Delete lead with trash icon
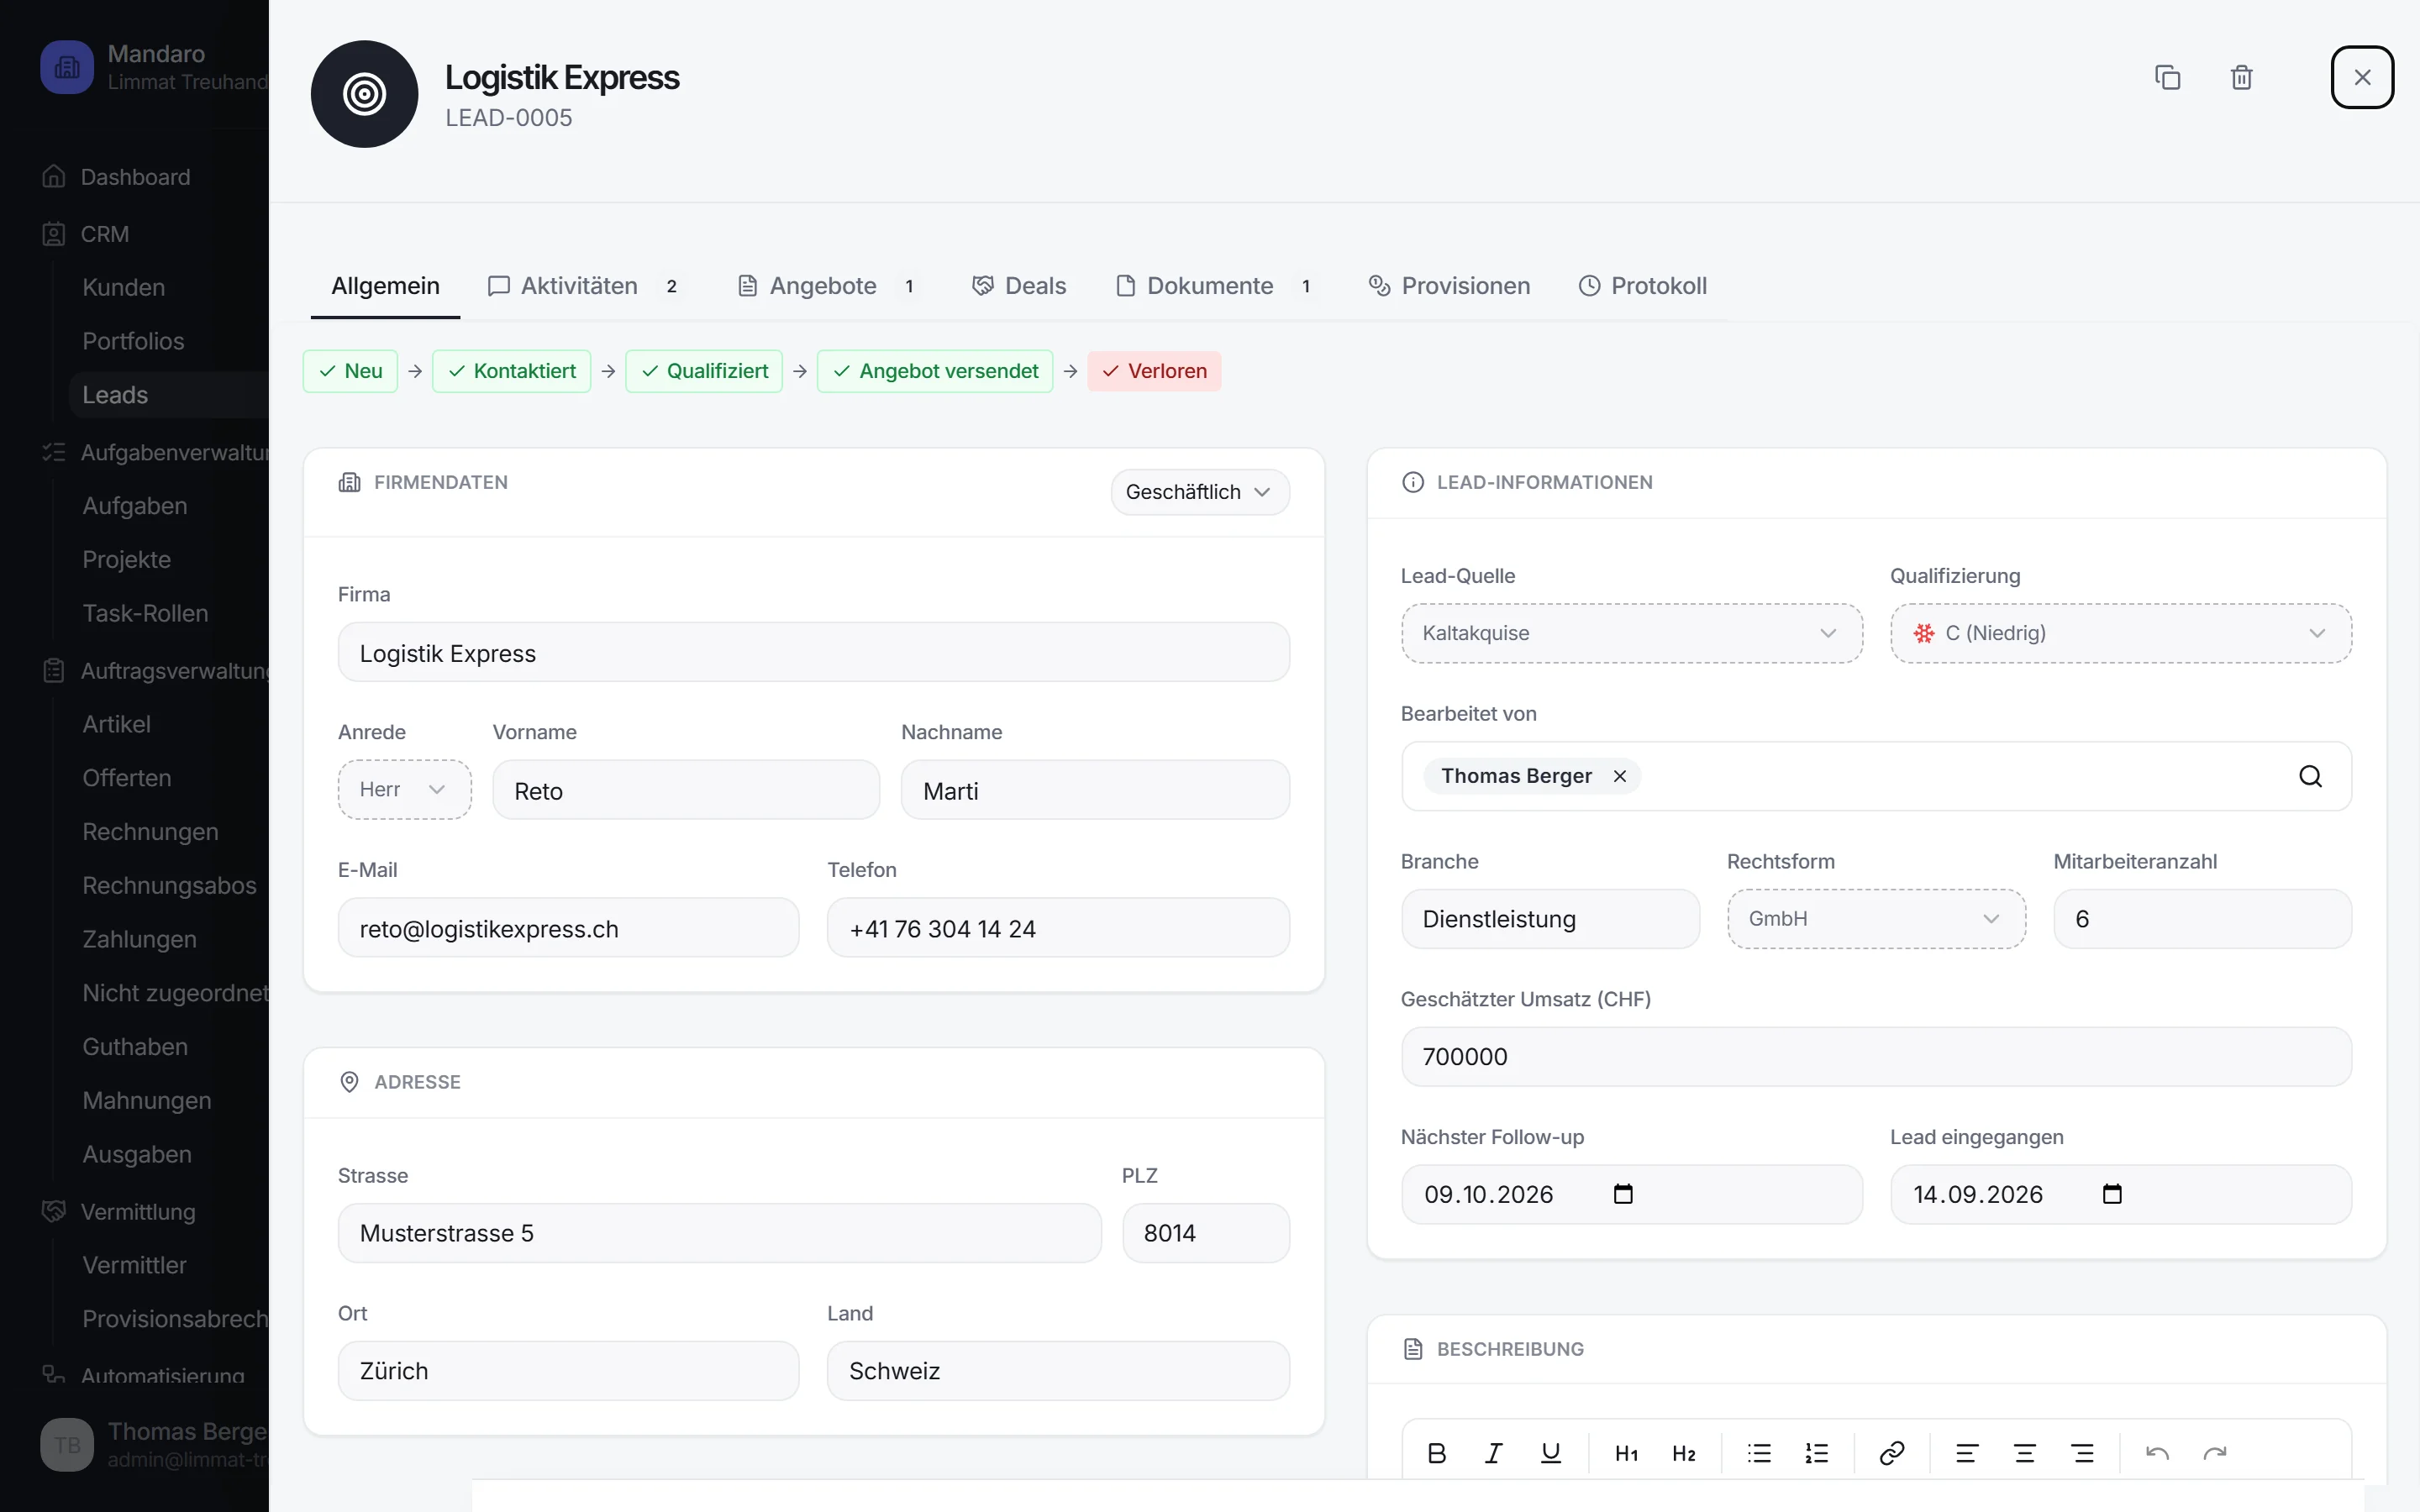Image resolution: width=2420 pixels, height=1512 pixels. pos(2241,77)
